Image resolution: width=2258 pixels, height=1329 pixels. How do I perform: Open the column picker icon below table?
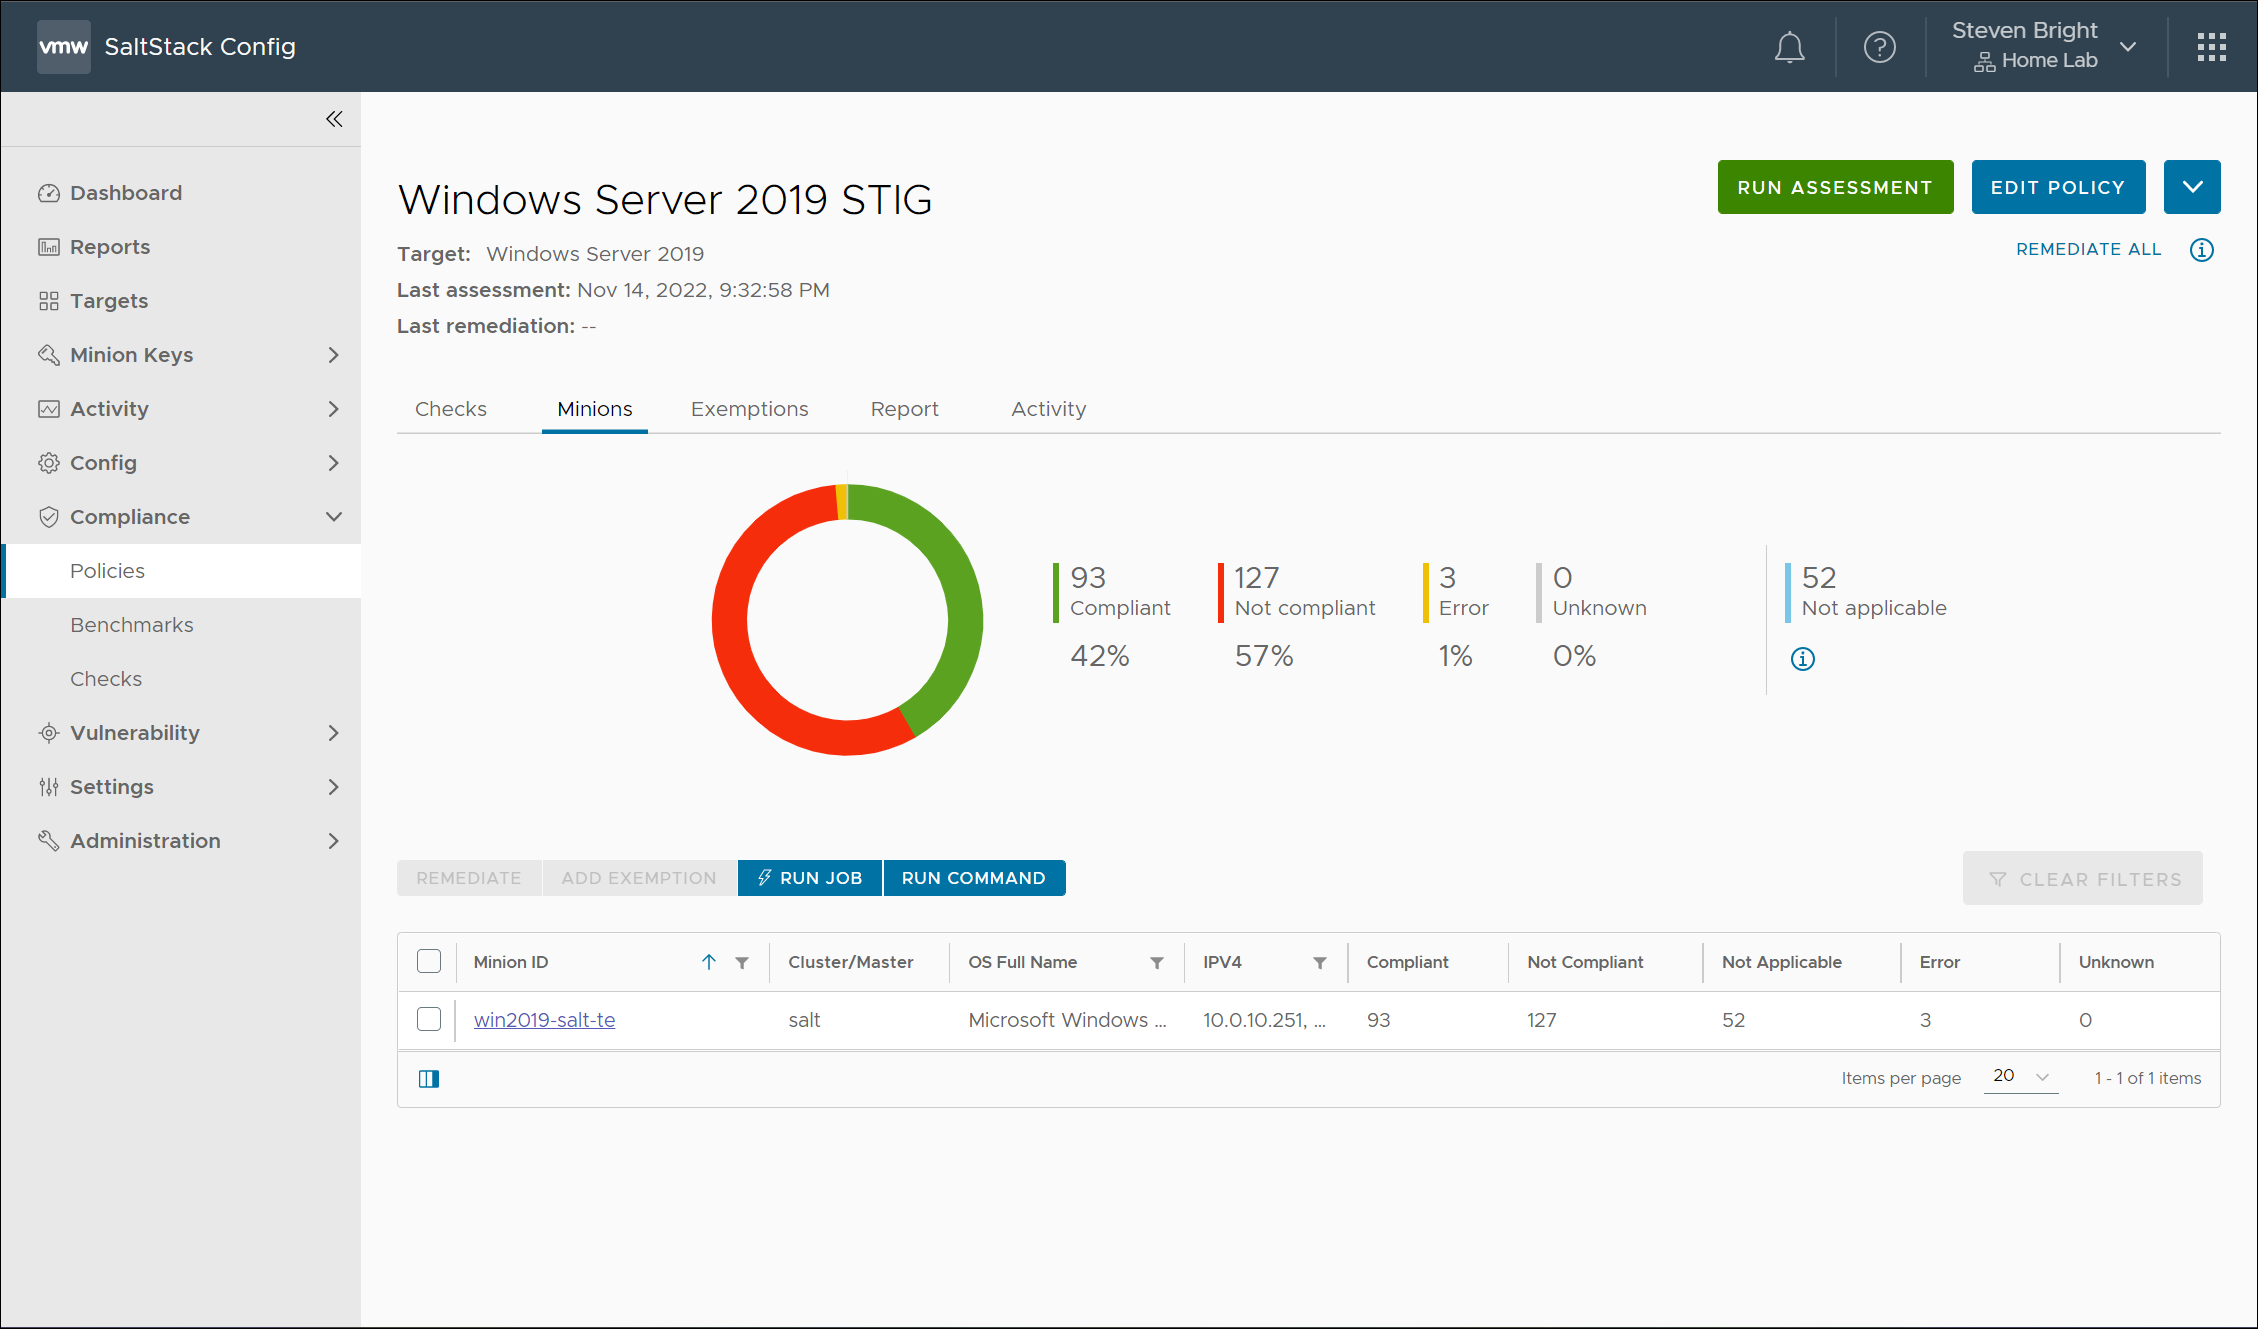(x=429, y=1078)
